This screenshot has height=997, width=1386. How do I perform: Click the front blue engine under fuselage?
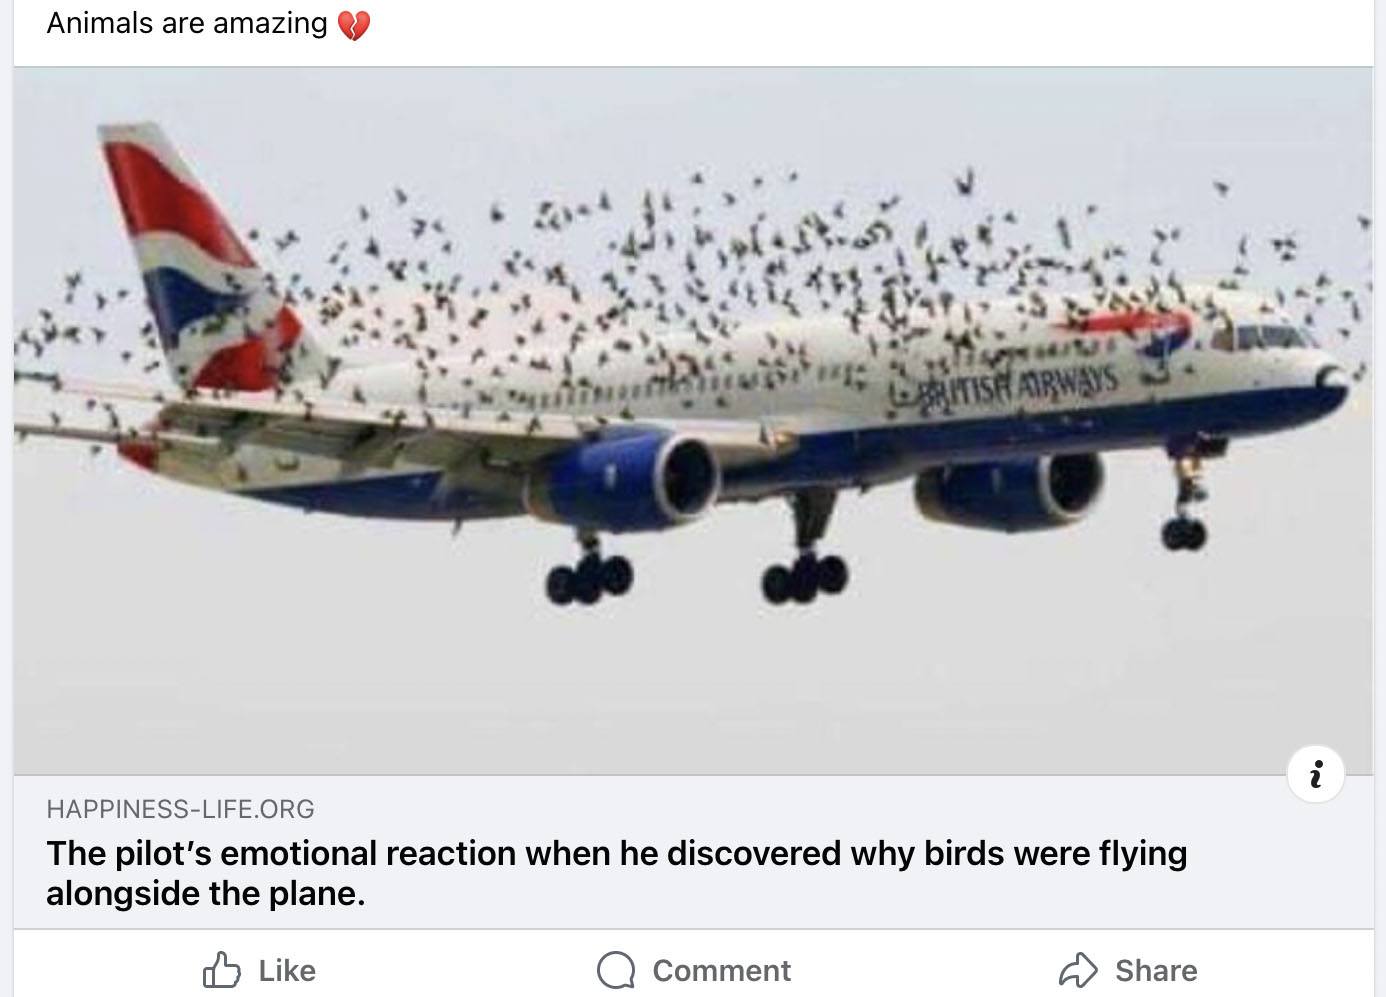coord(1010,488)
